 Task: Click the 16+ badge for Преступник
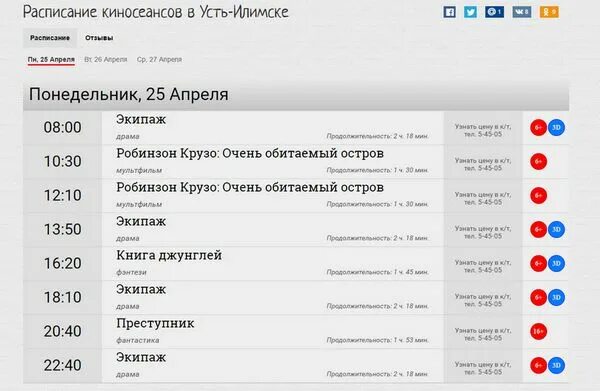pyautogui.click(x=538, y=331)
